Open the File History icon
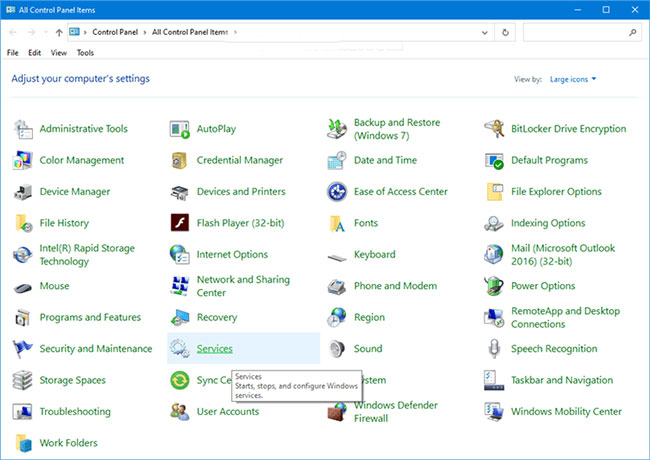This screenshot has width=650, height=460. click(24, 223)
